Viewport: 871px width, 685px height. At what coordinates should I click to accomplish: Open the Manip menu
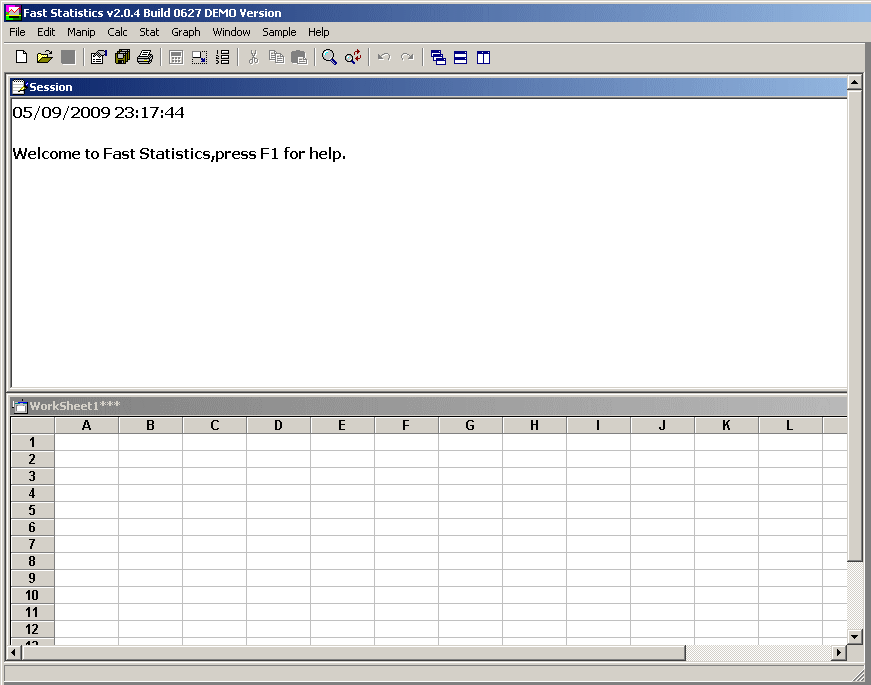click(81, 32)
